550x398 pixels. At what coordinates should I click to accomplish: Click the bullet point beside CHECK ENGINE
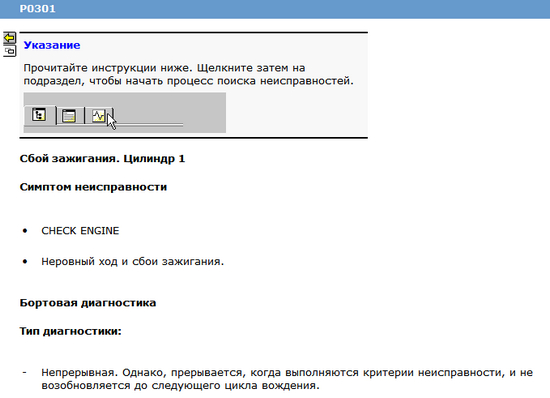pos(25,231)
